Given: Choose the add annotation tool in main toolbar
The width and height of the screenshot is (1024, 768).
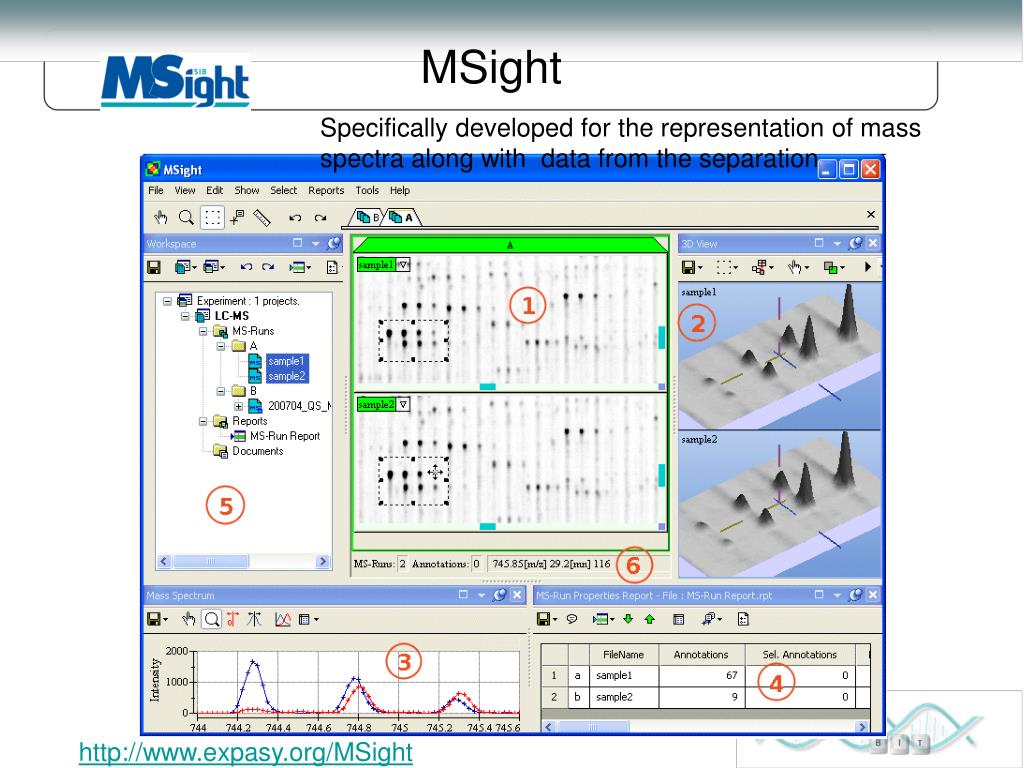Looking at the screenshot, I should pyautogui.click(x=237, y=217).
